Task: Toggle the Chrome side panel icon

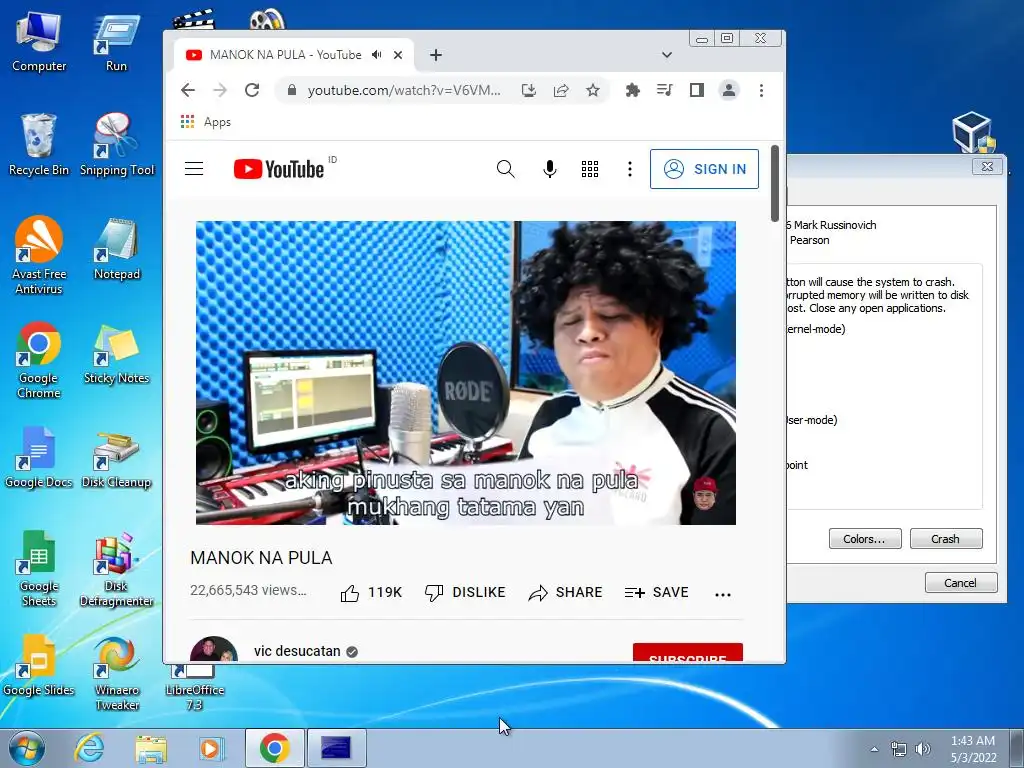Action: [697, 90]
